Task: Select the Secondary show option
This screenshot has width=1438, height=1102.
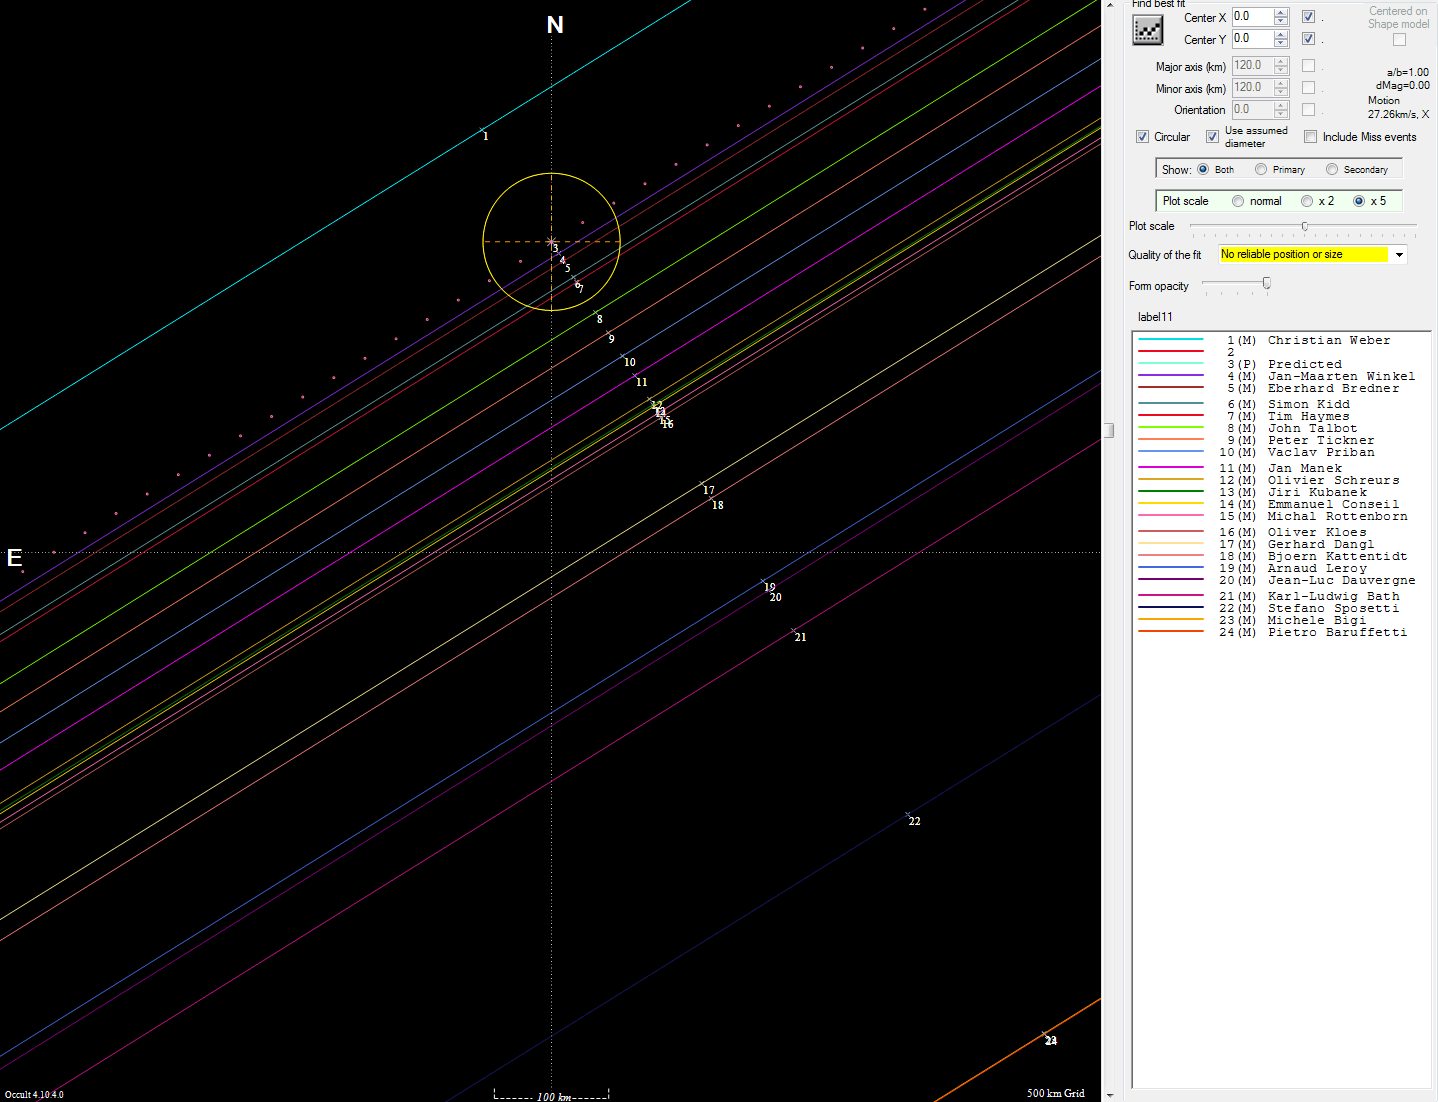Action: pyautogui.click(x=1332, y=169)
